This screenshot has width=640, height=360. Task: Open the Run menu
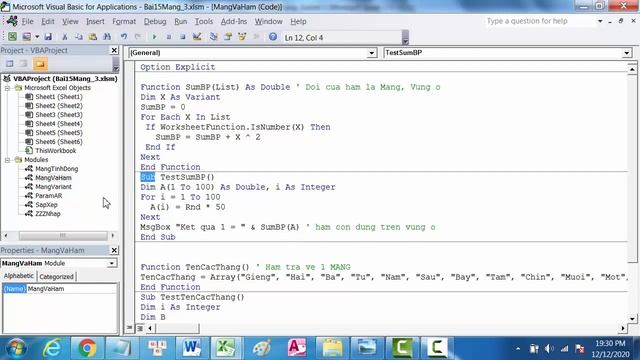[180, 21]
